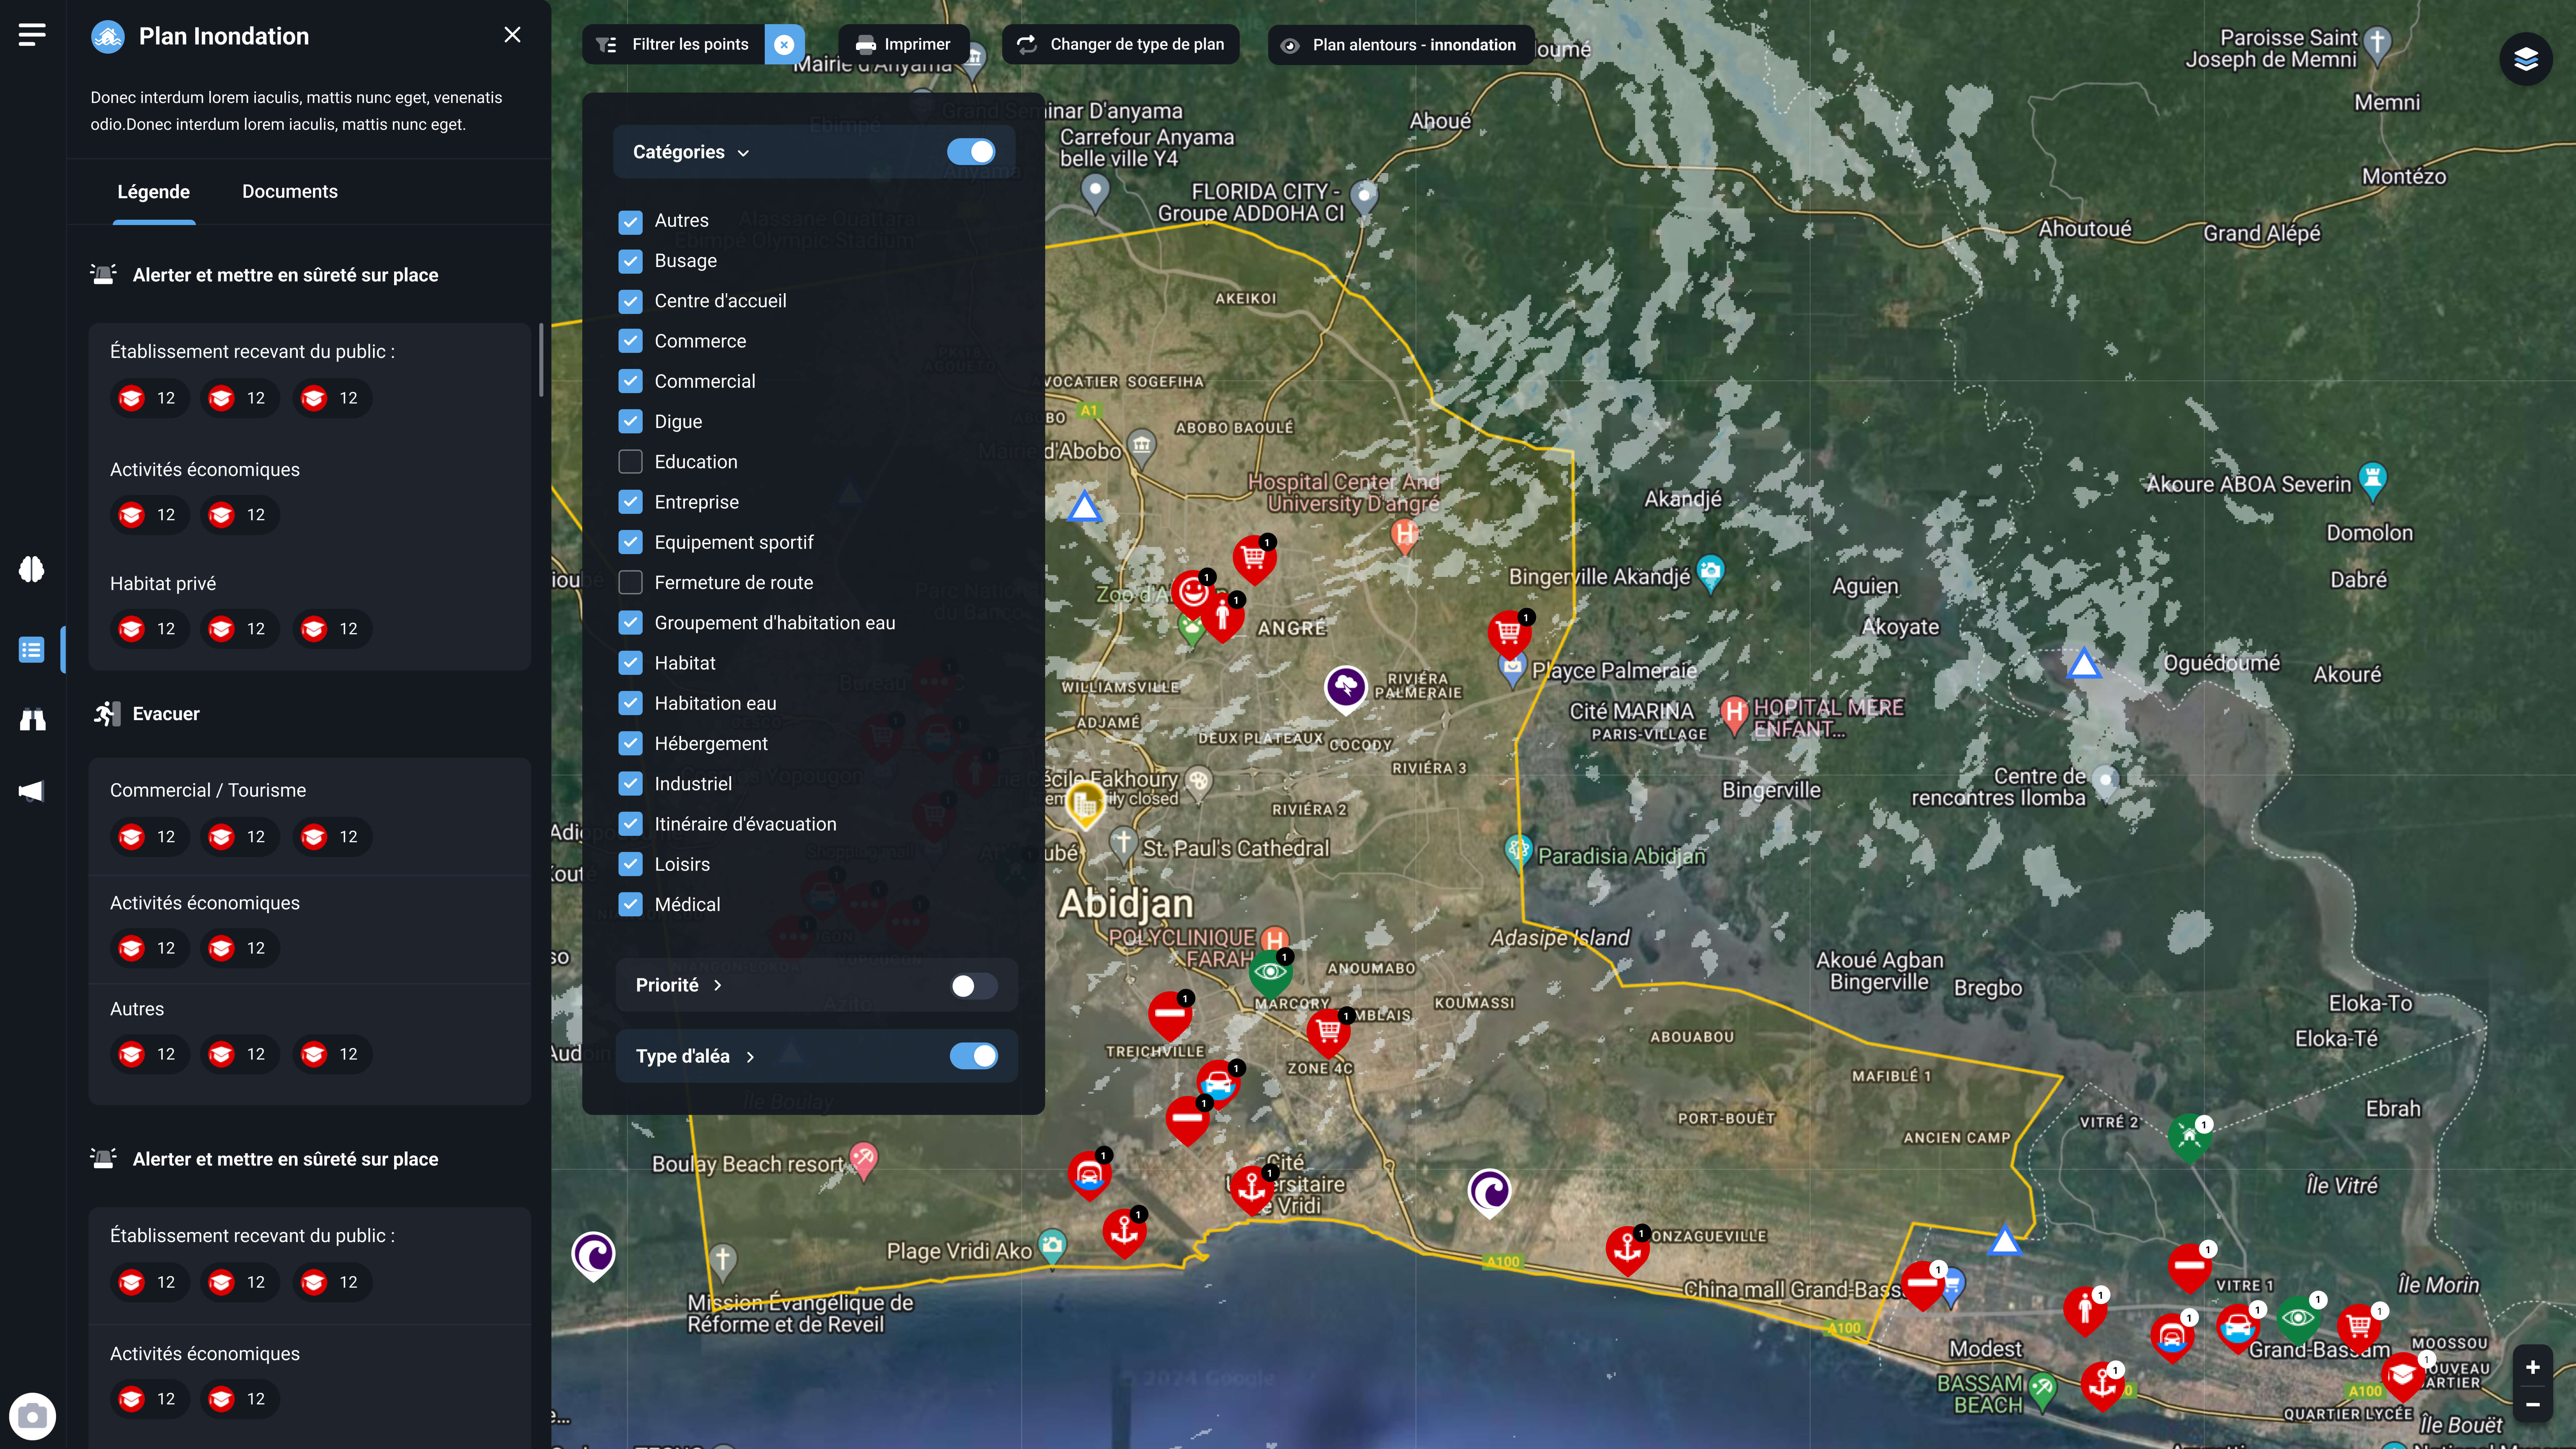2576x1449 pixels.
Task: Open the binoculars sidebar icon
Action: click(32, 719)
